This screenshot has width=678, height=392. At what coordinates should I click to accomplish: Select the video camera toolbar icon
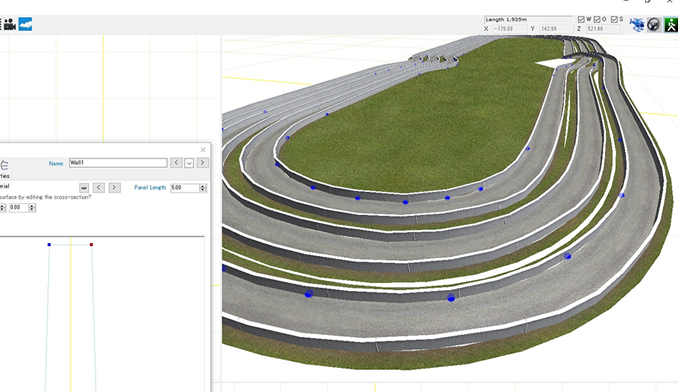[x=10, y=24]
